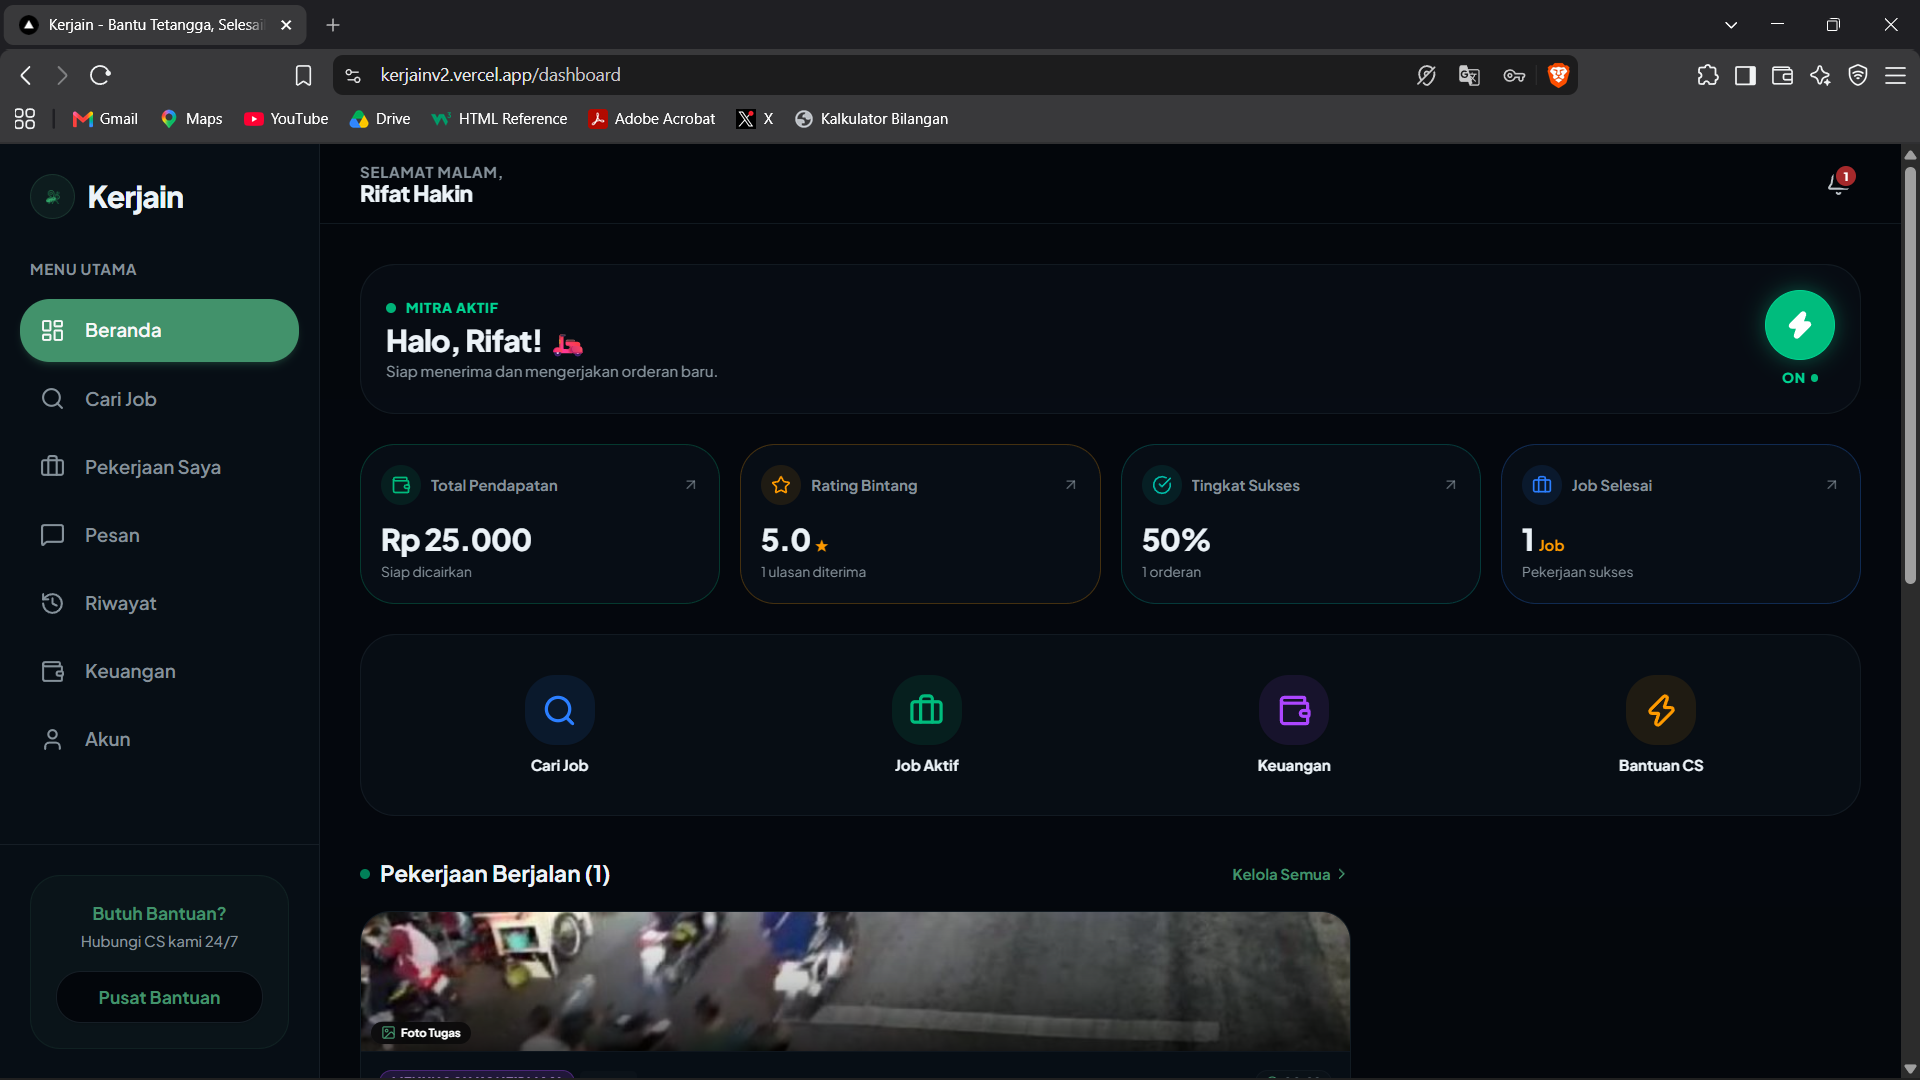The image size is (1920, 1080).
Task: Select Beranda in the sidebar
Action: [x=159, y=330]
